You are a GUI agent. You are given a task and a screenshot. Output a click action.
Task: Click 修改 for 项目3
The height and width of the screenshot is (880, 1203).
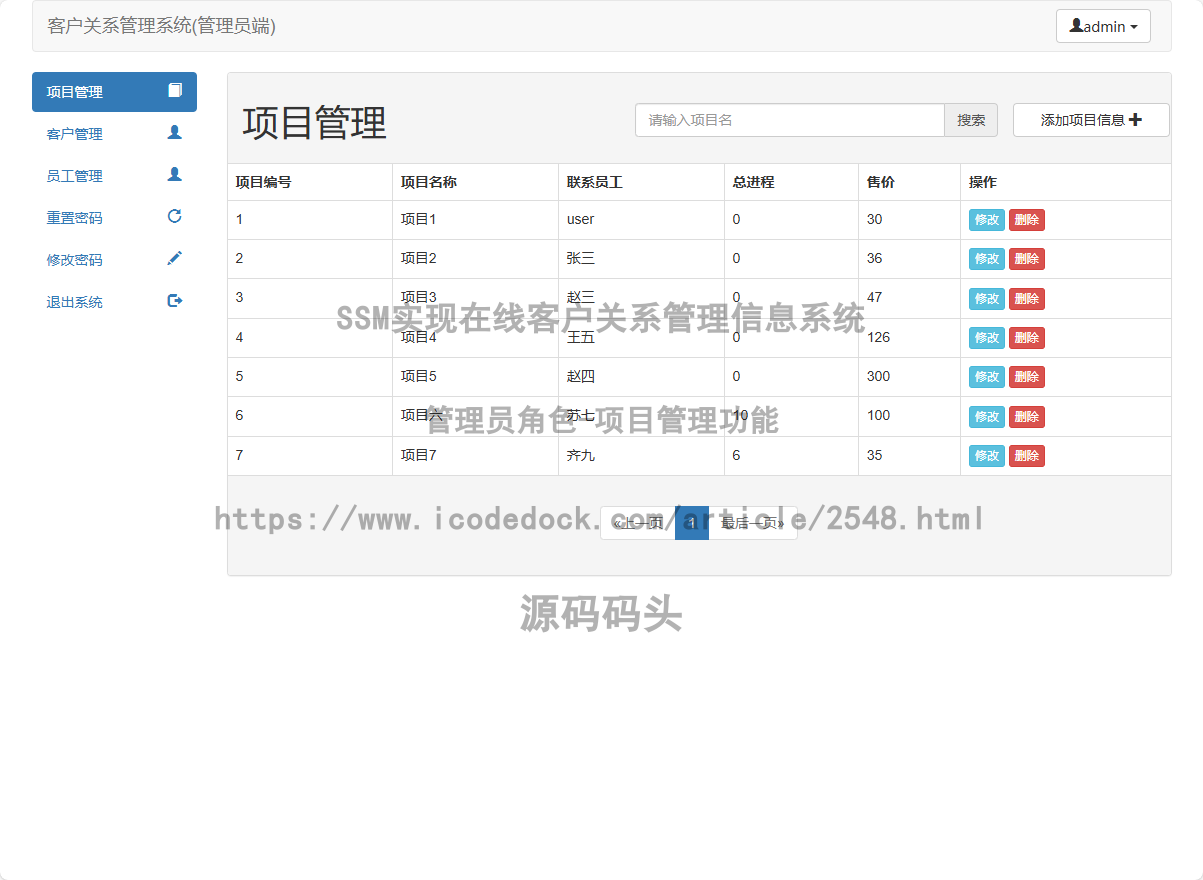986,299
